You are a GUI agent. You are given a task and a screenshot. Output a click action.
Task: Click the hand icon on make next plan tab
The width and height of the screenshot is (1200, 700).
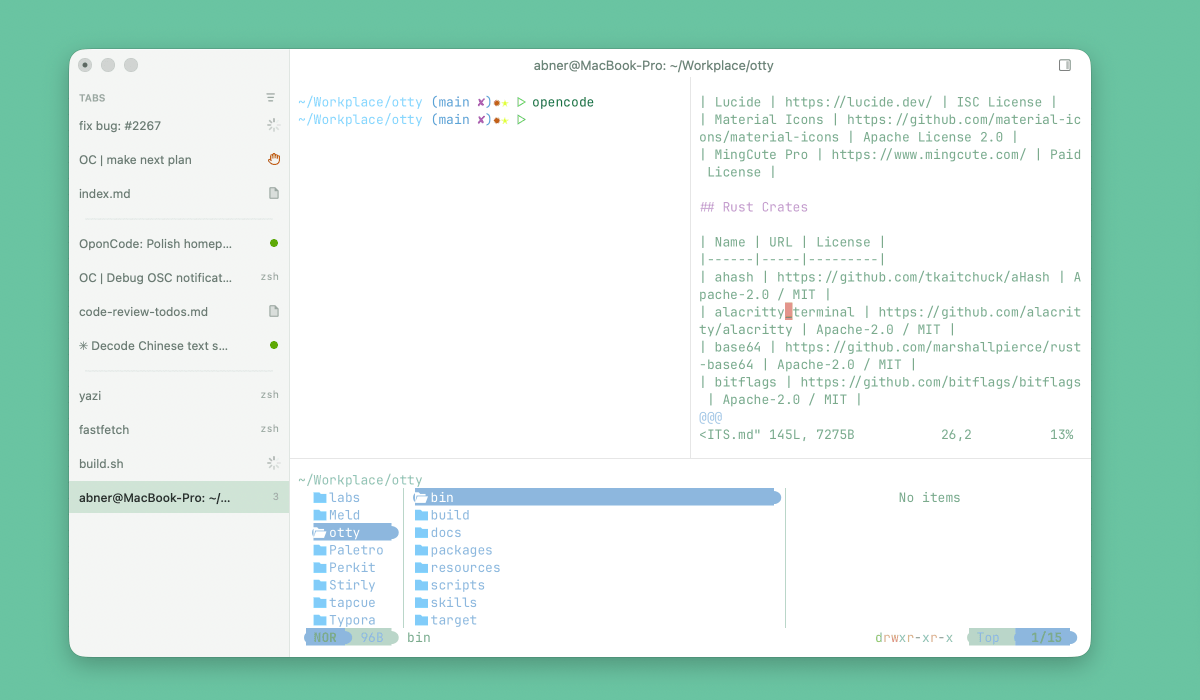coord(274,159)
